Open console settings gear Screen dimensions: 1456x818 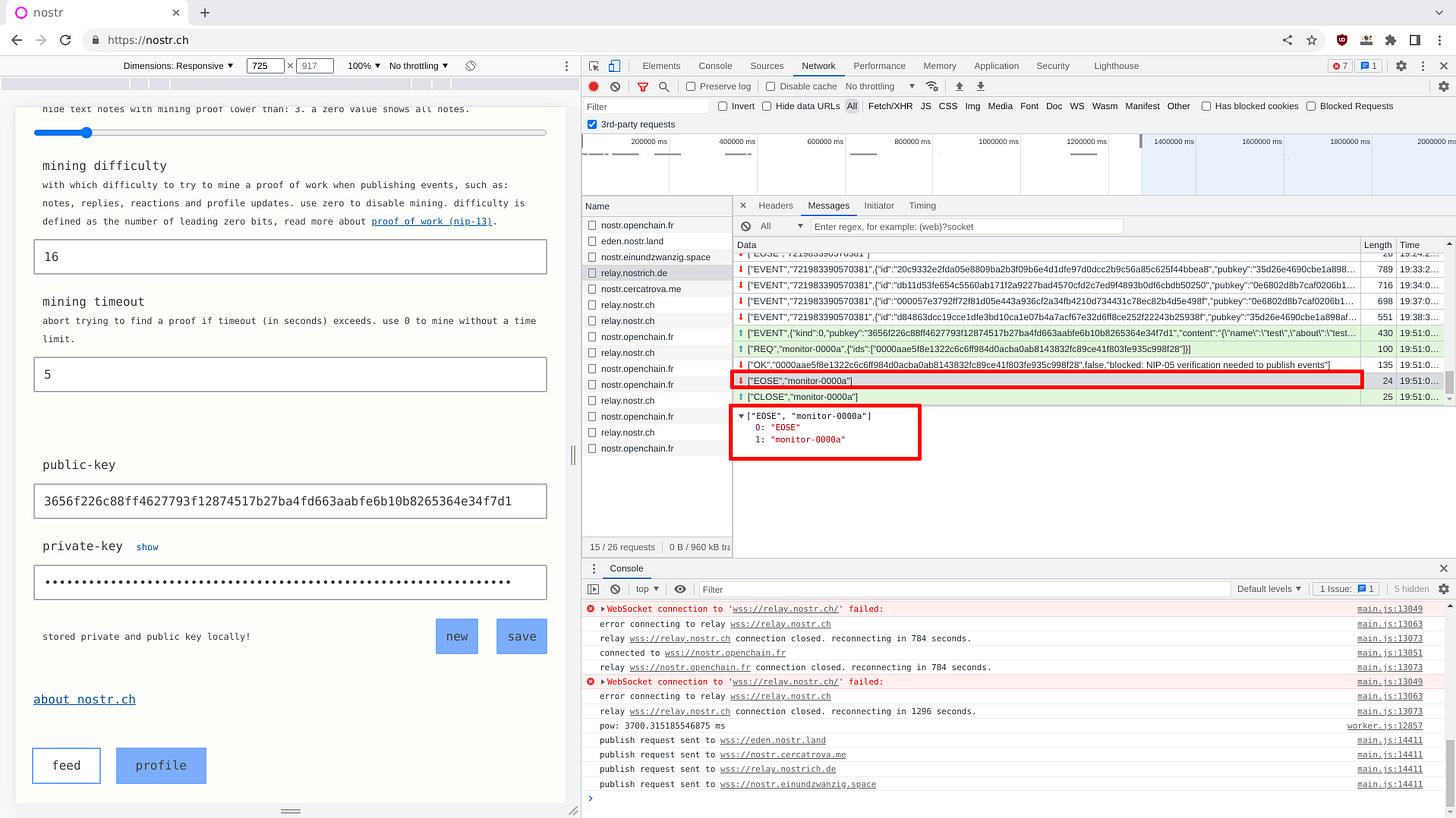pos(1443,589)
